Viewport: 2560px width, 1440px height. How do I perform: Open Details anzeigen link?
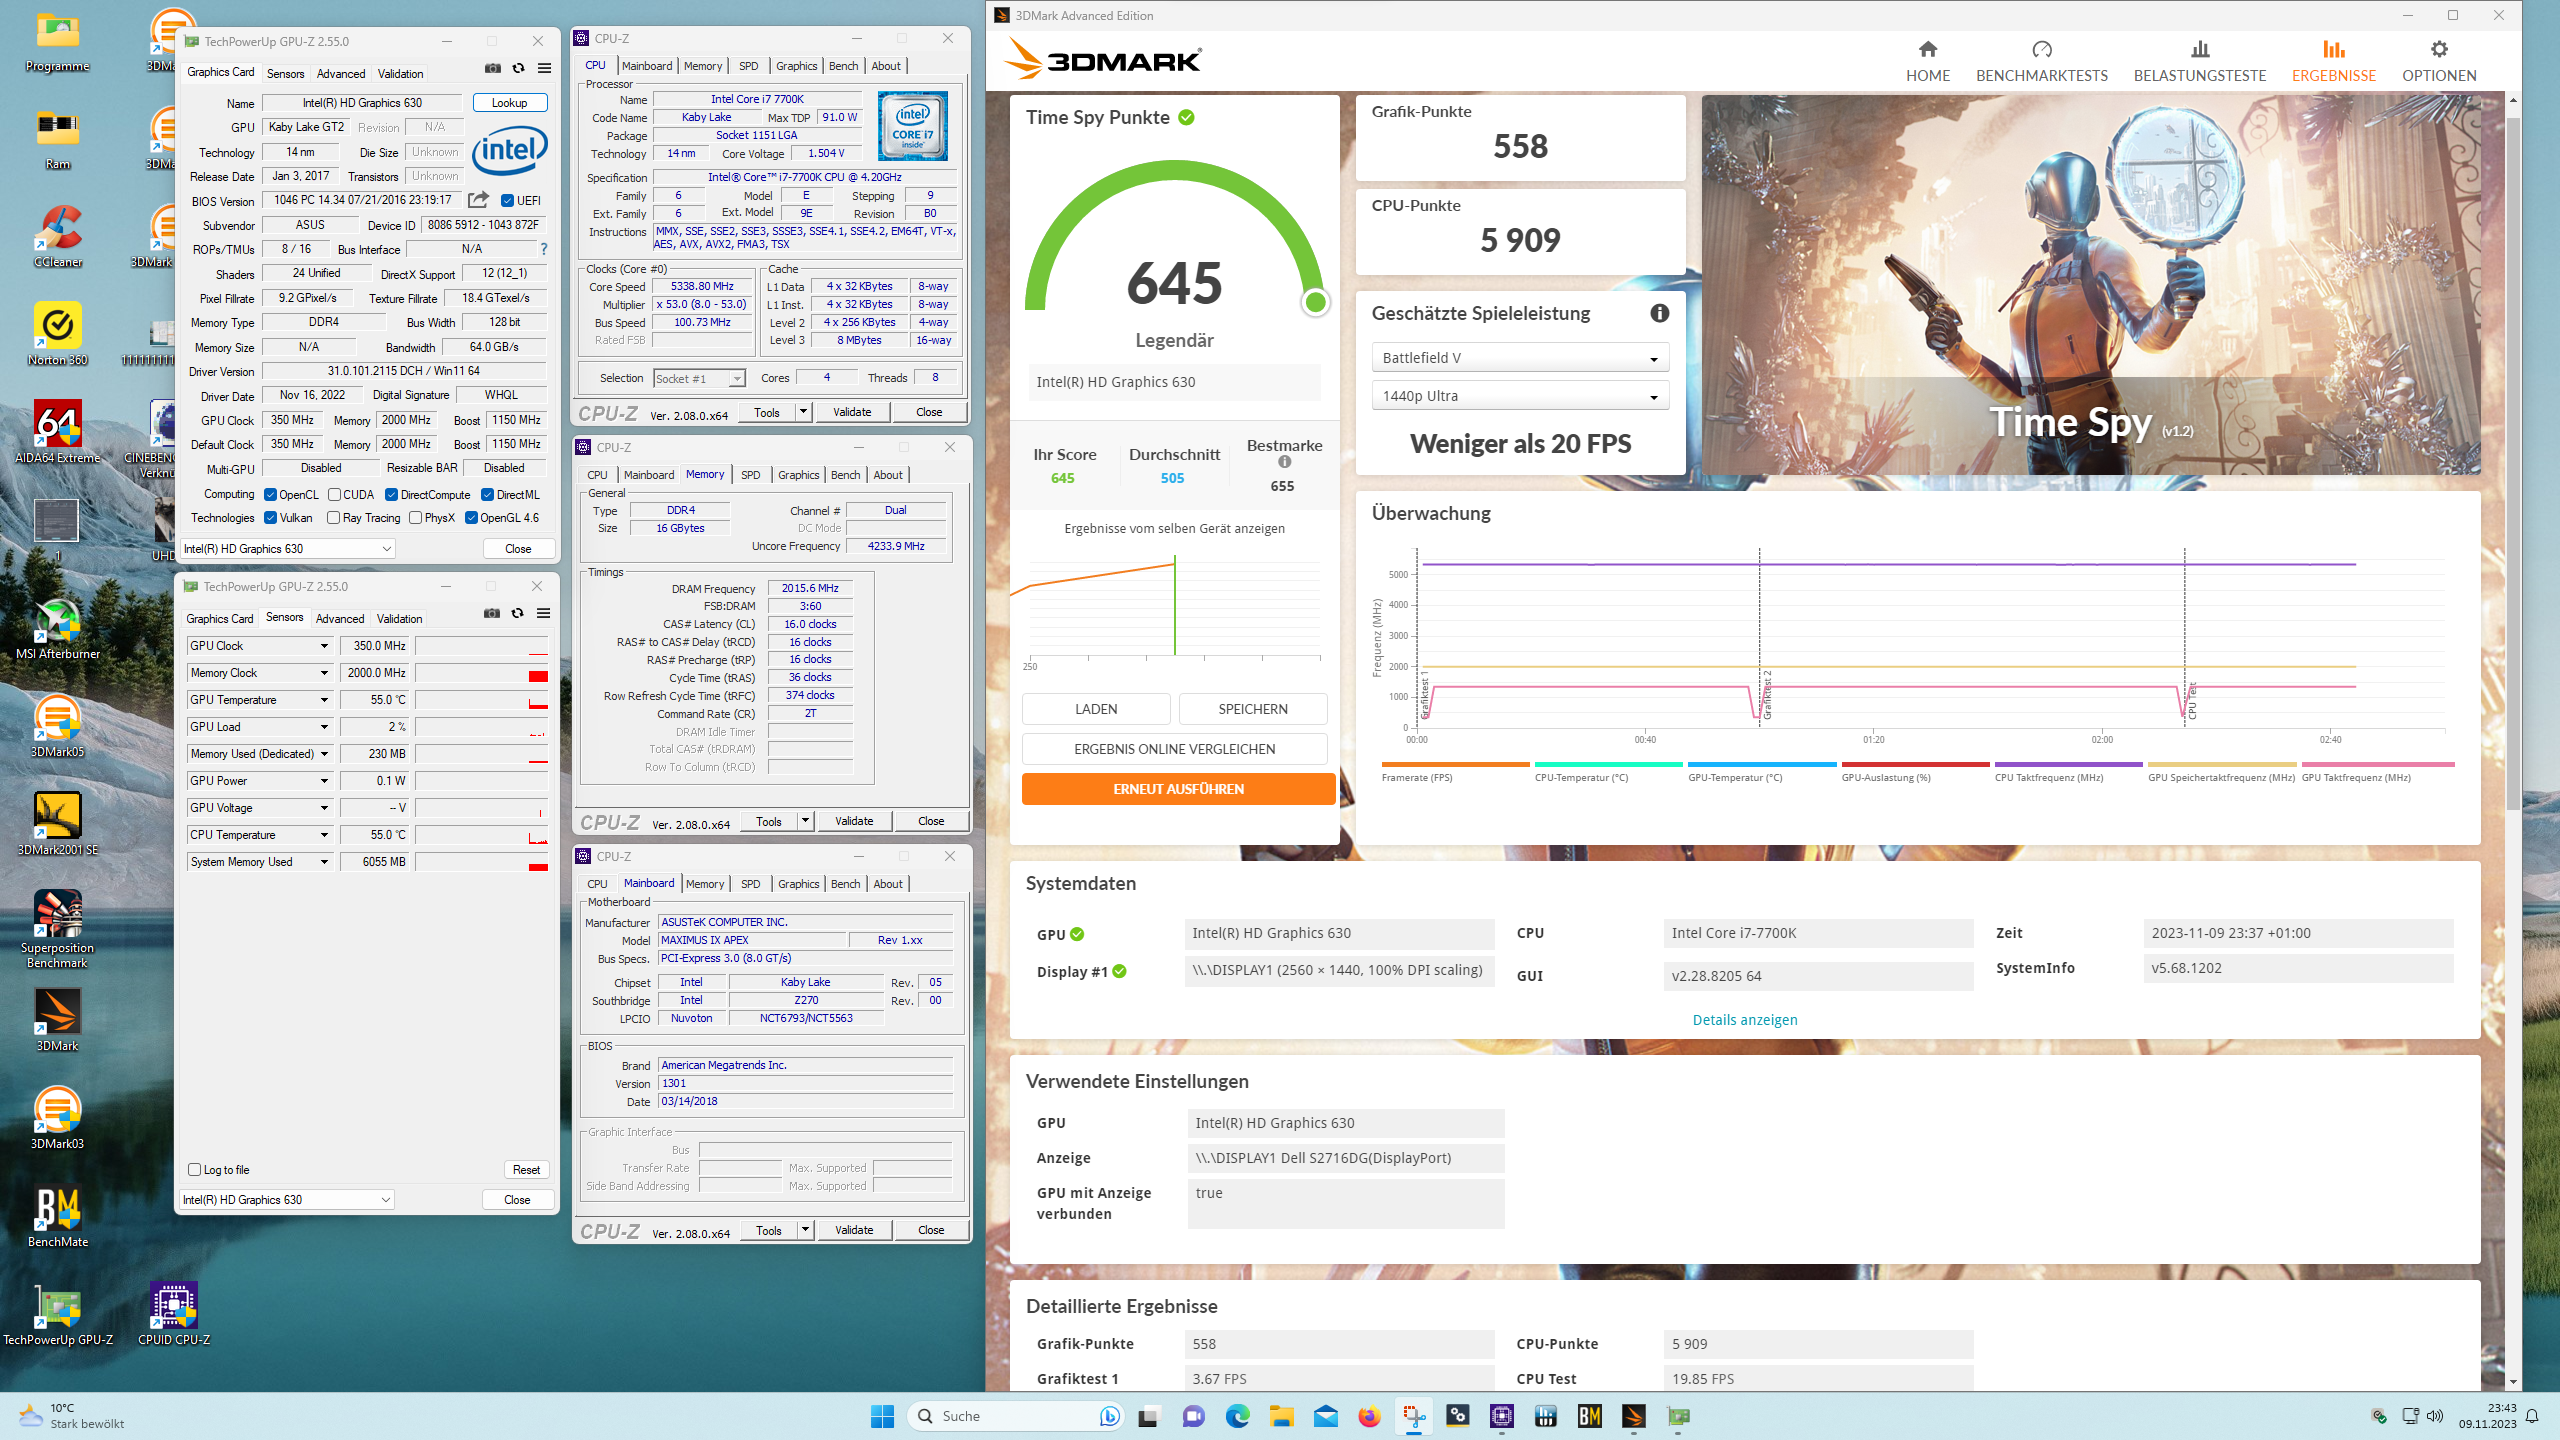point(1744,1020)
